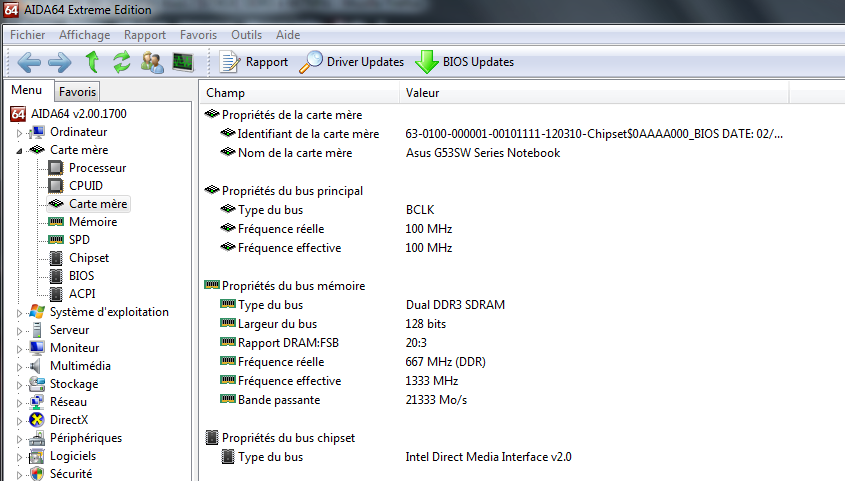
Task: Open the Rapport report button
Action: point(254,62)
